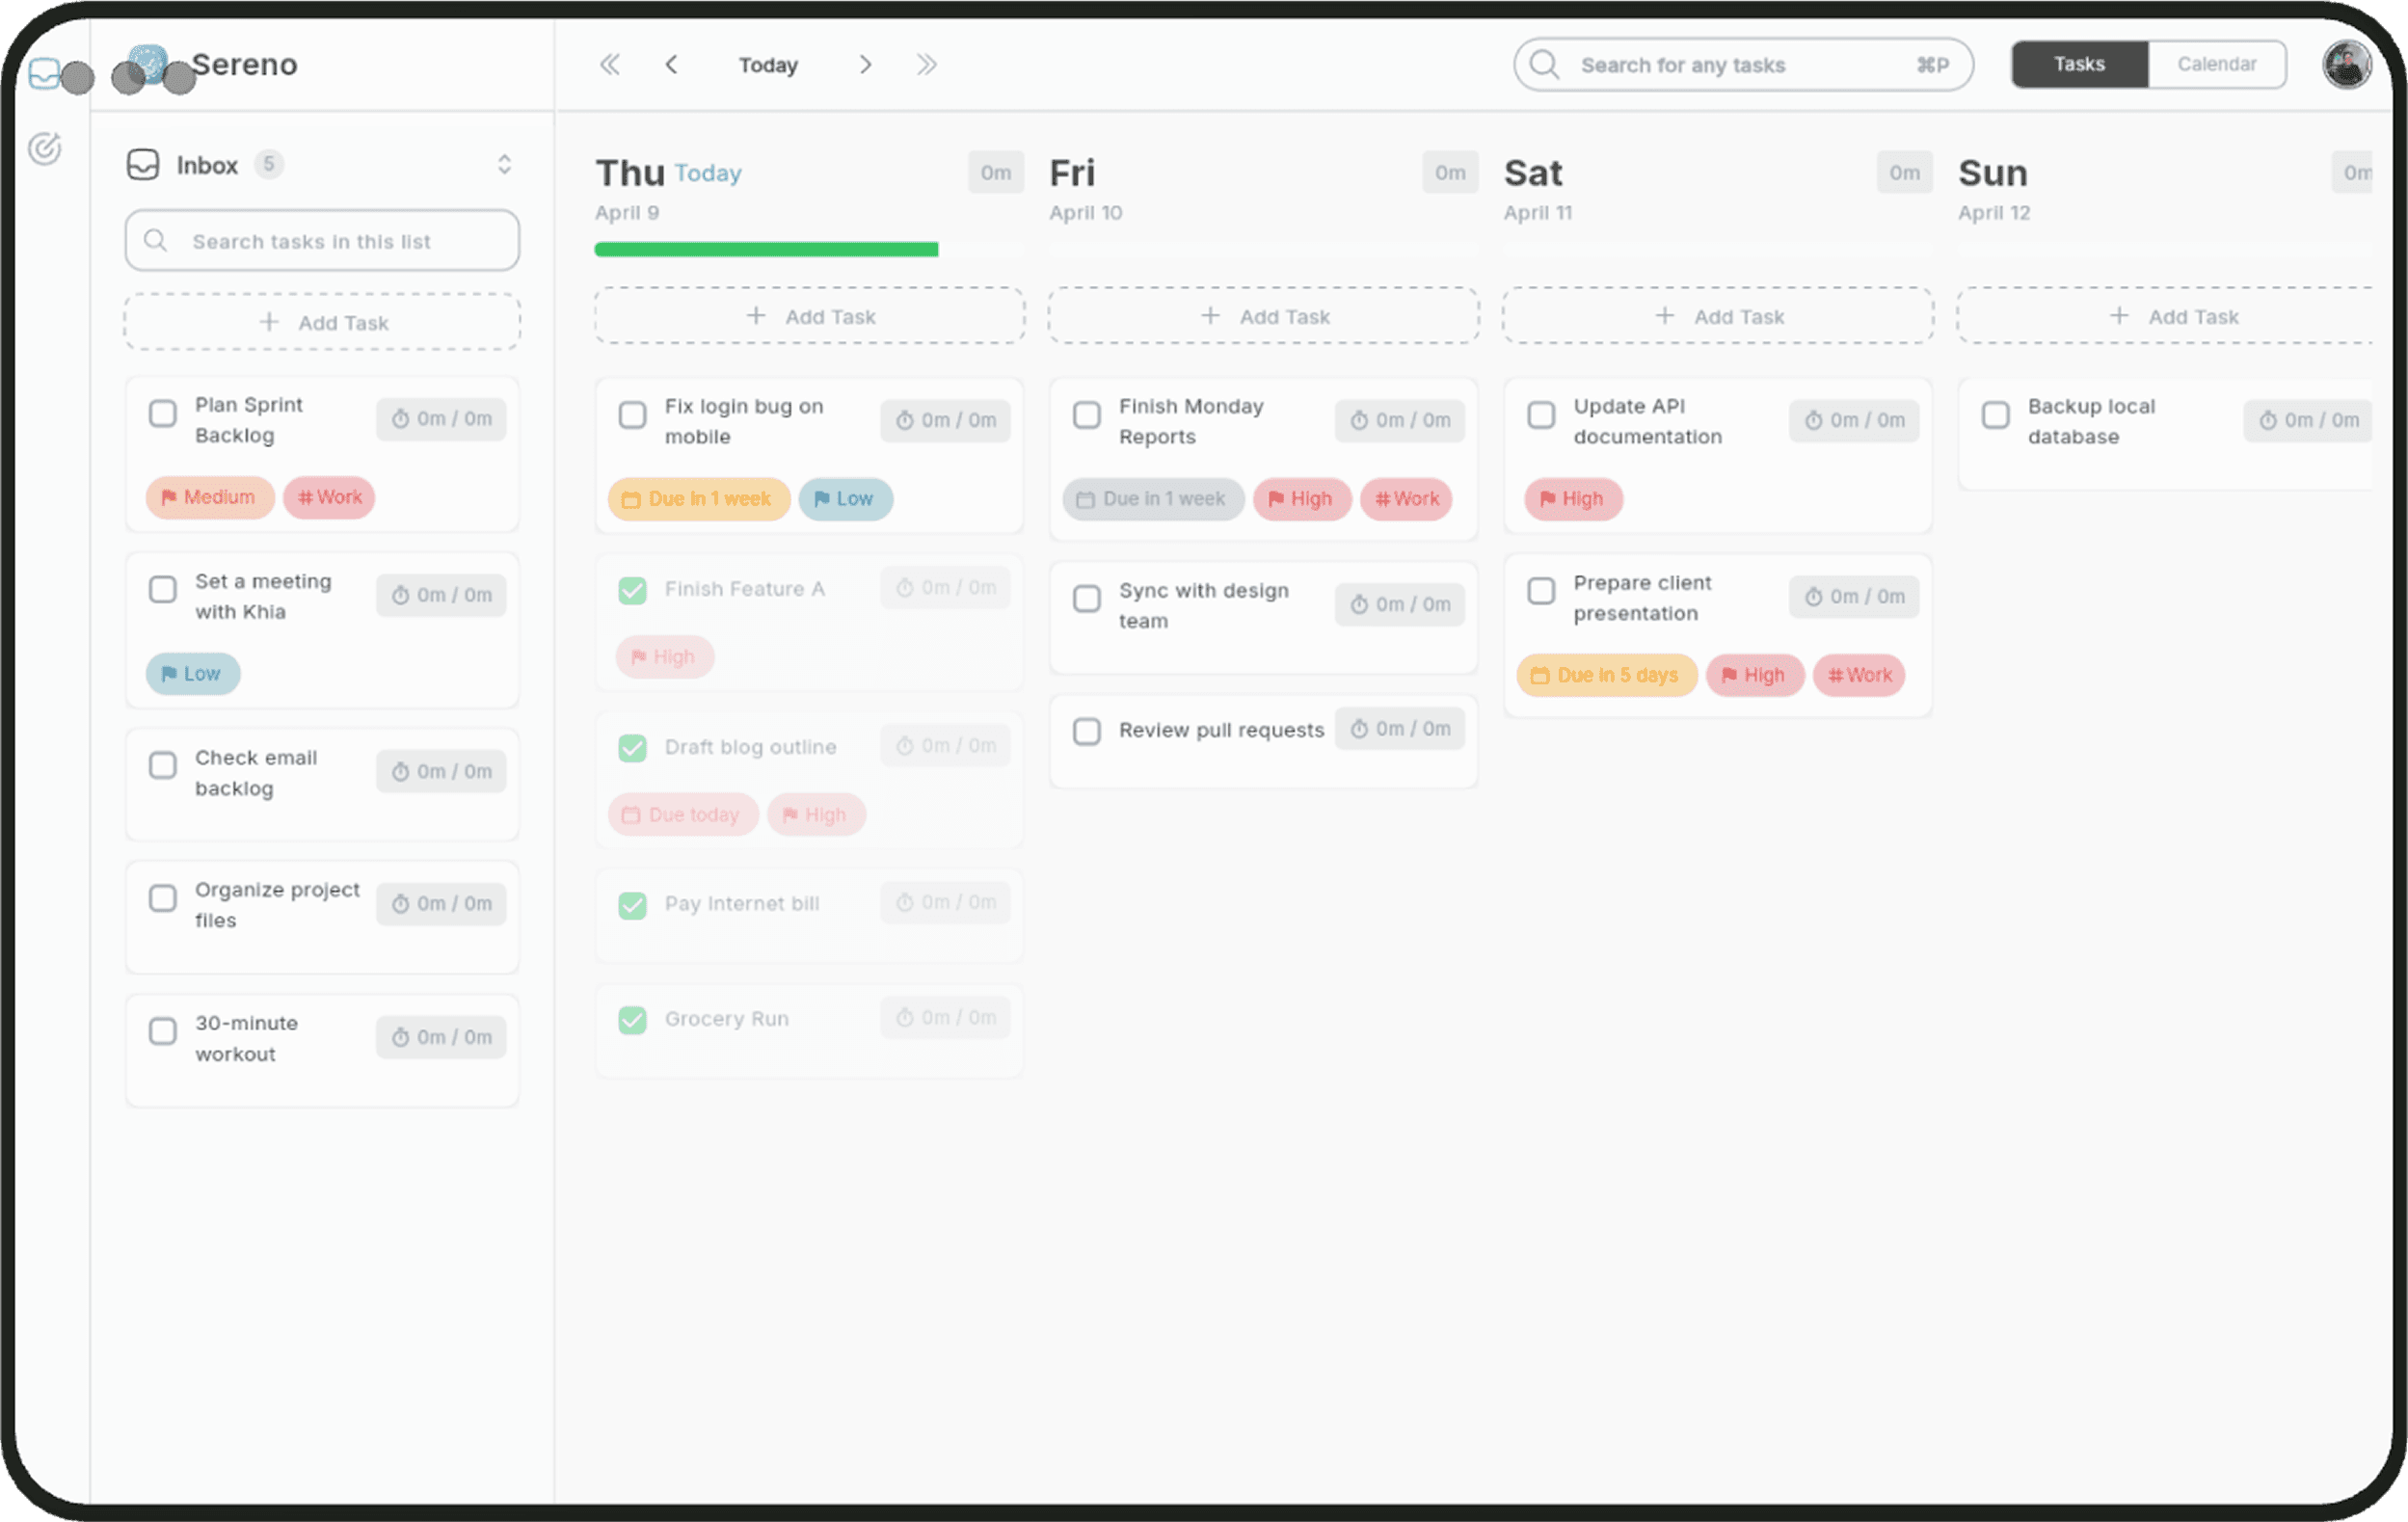Click the search tasks input field in the sidebar
The image size is (2408, 1522).
tap(322, 240)
